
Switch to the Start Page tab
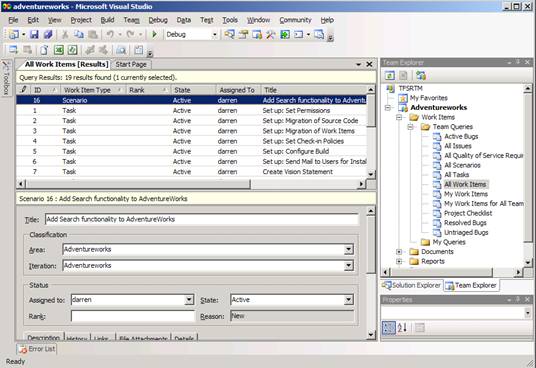131,64
